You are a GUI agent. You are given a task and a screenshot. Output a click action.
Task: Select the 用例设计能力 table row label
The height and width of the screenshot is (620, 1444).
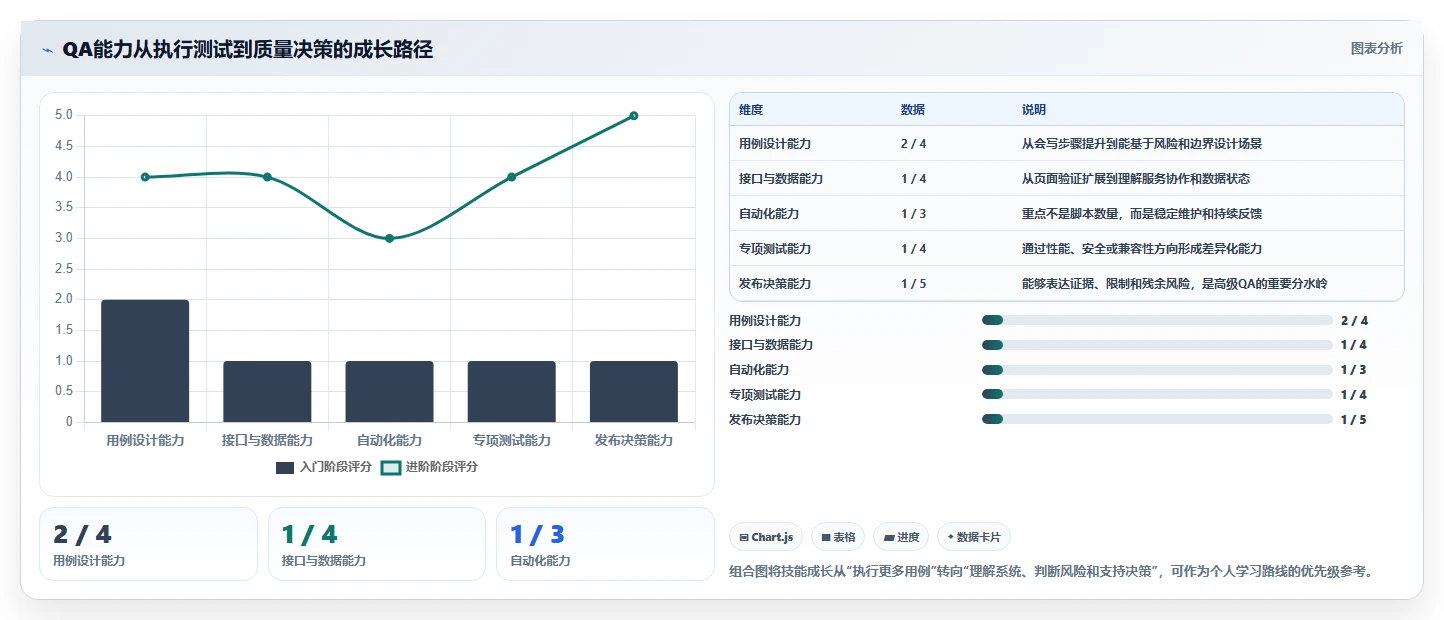(775, 144)
